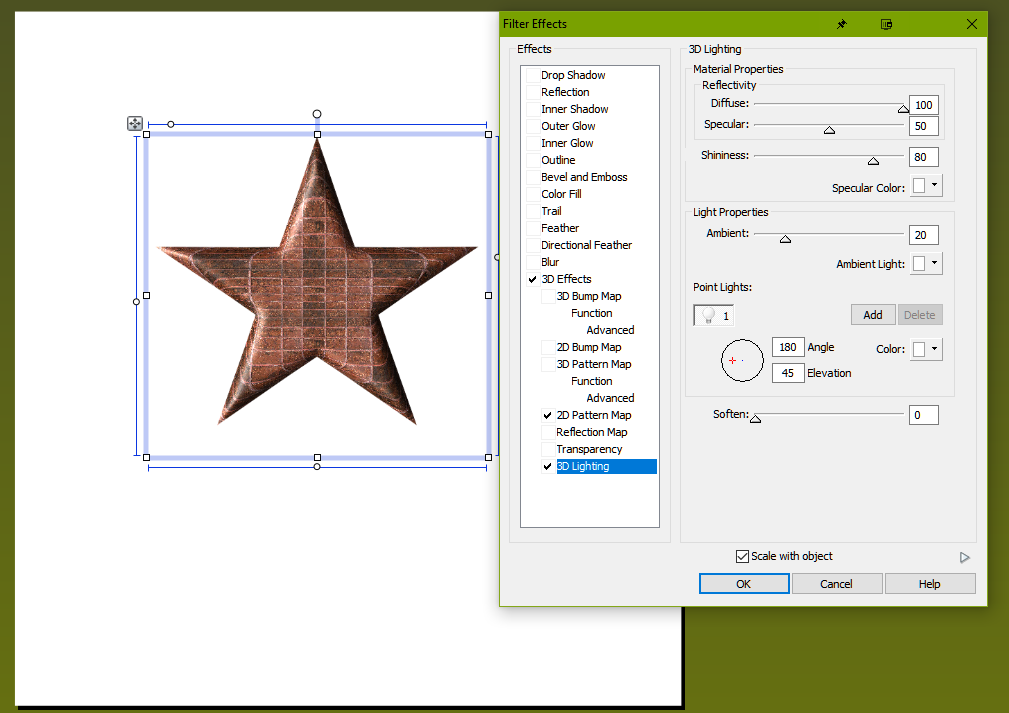Open the Specular Color dropdown
Screen dimensions: 1009x713
tap(926, 186)
